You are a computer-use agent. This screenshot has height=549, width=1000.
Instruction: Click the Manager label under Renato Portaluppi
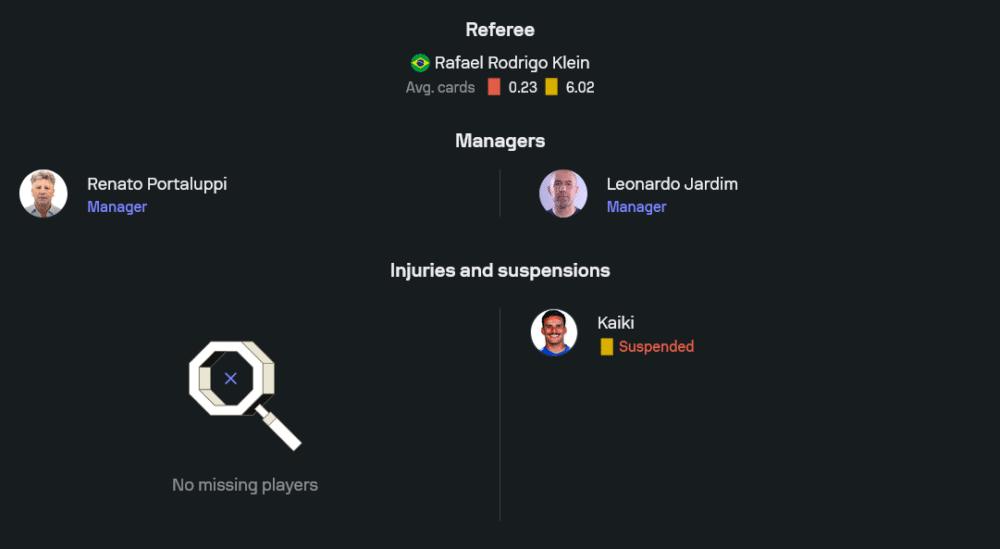tap(117, 207)
